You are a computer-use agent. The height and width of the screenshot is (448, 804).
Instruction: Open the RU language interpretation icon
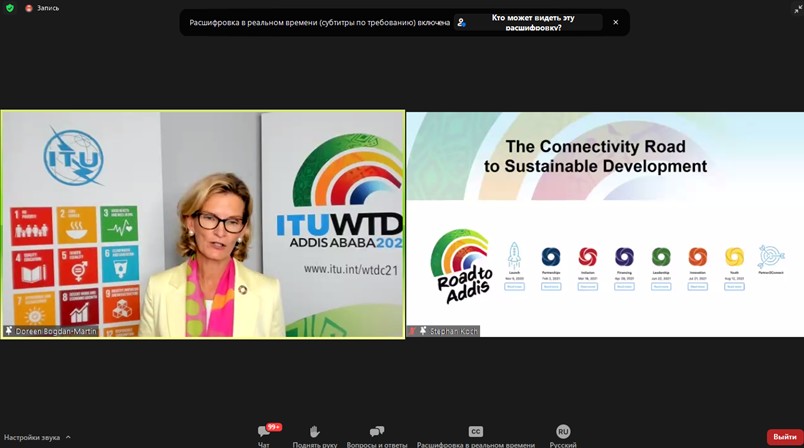563,432
